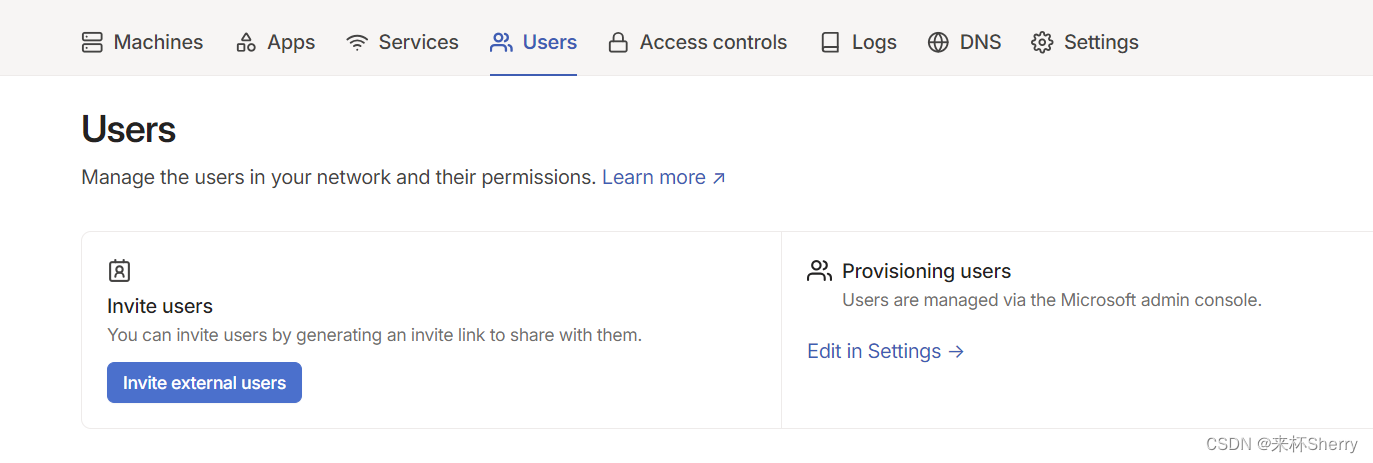Screen dimensions: 1373x463
Task: Open the DNS tab
Action: pos(964,42)
